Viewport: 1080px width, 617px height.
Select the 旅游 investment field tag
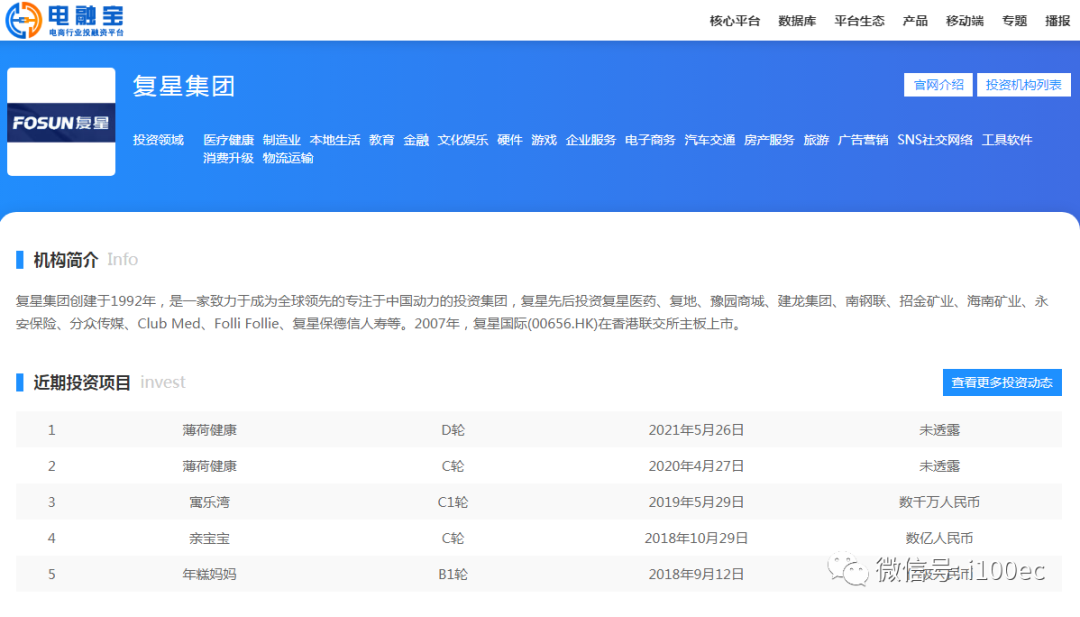coord(816,140)
